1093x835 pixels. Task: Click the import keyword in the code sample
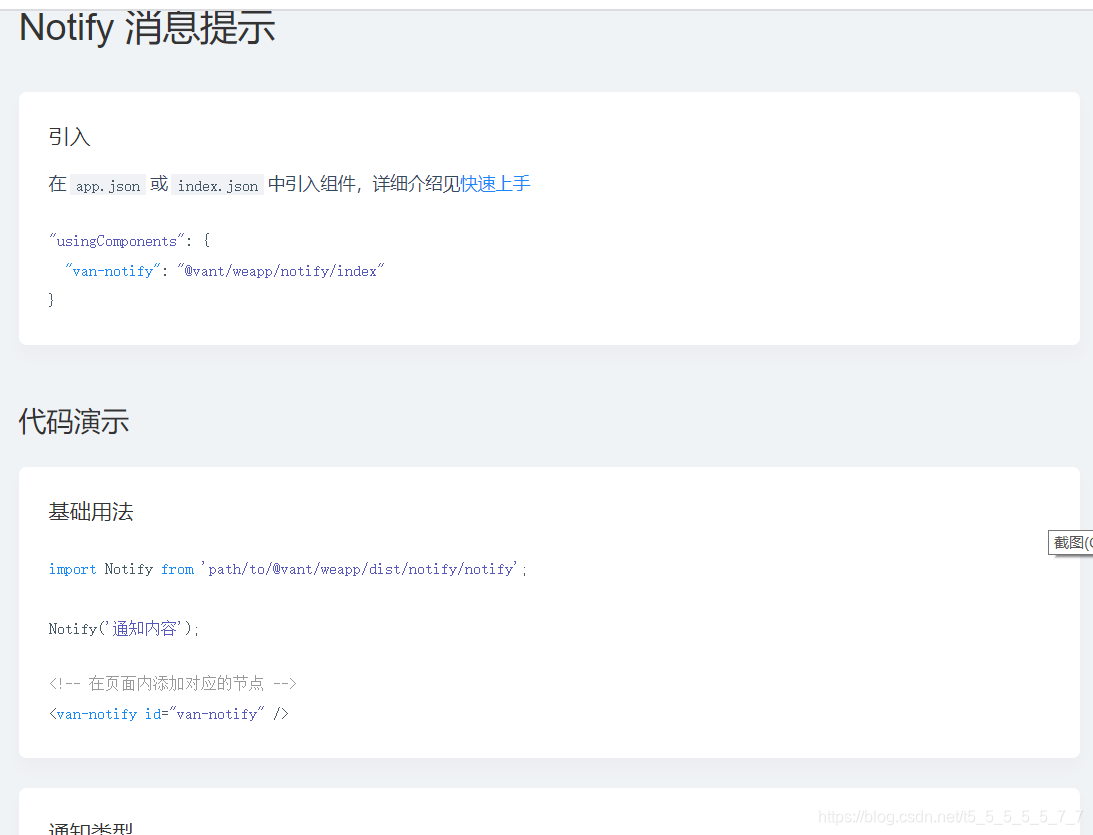[71, 569]
